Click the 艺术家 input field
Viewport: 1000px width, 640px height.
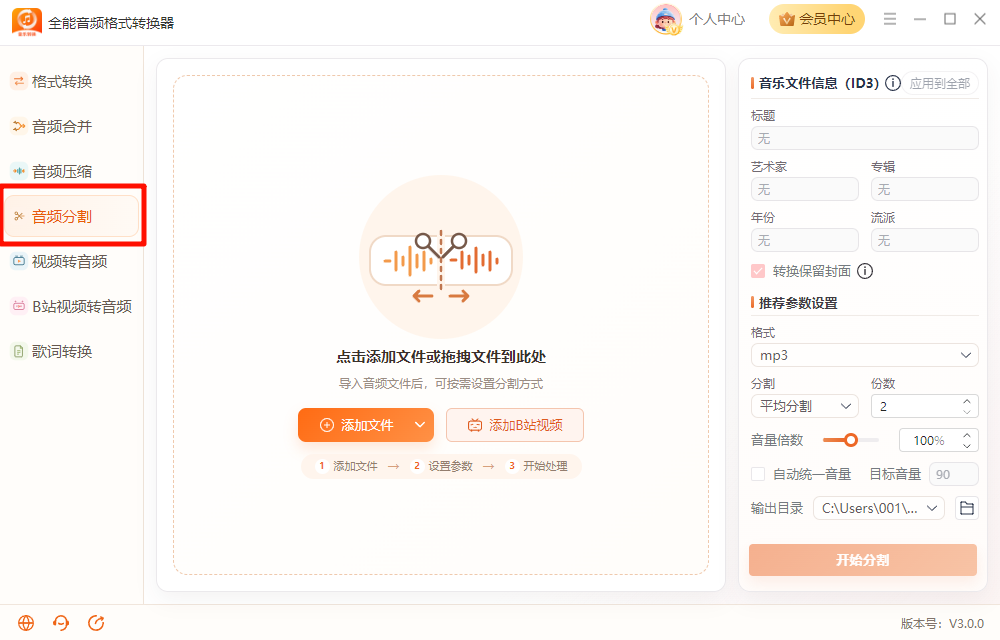805,189
